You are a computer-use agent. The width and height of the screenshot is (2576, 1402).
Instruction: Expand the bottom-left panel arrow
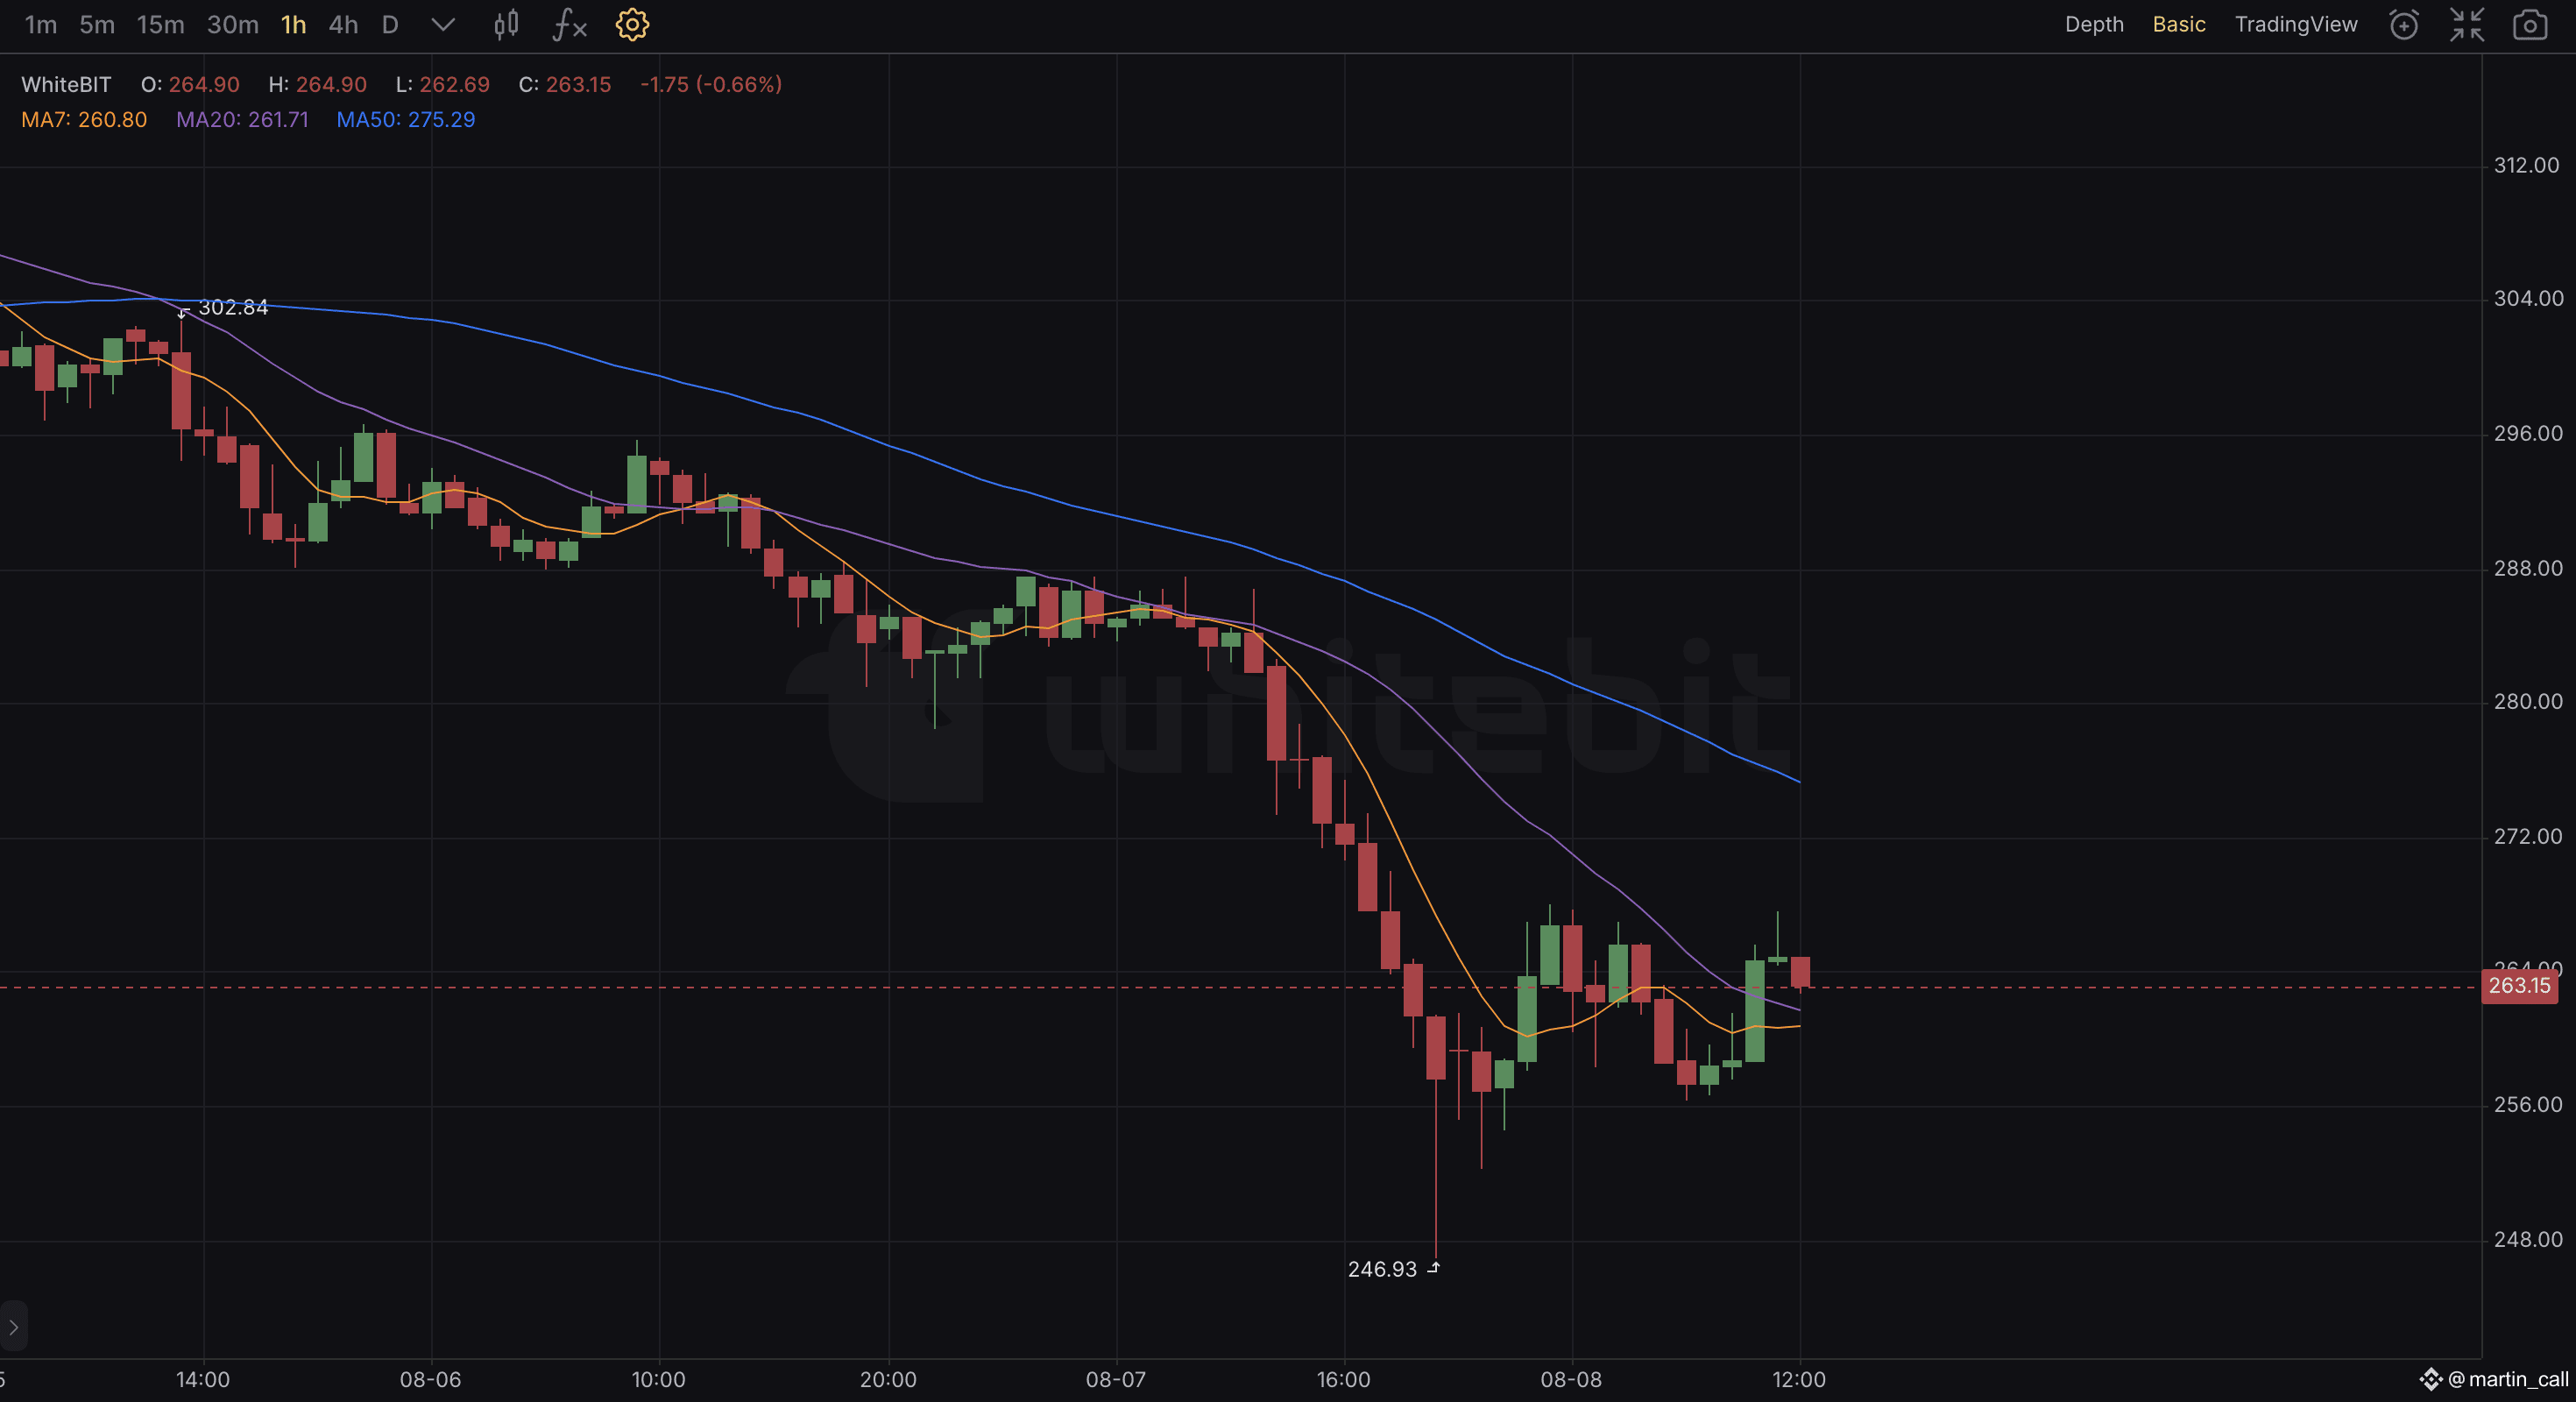coord(13,1327)
